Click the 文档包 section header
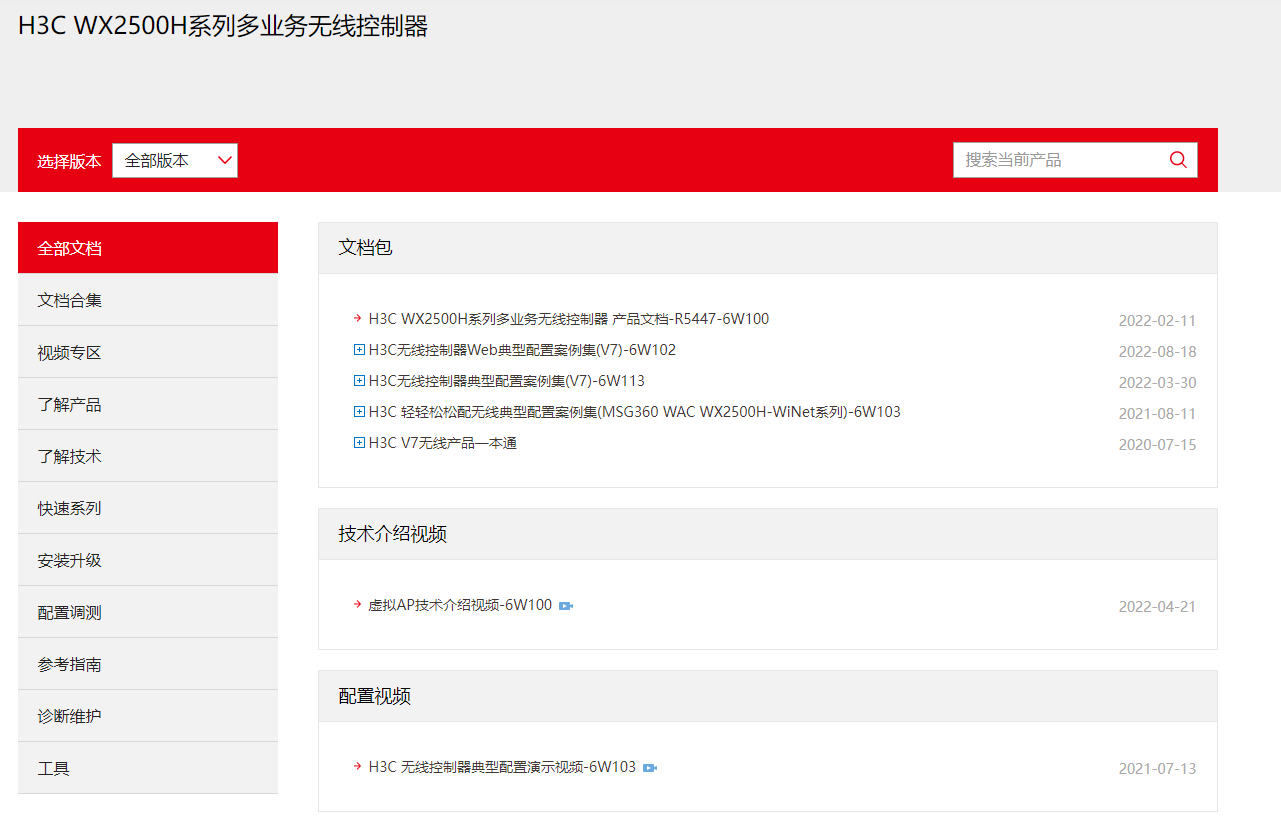 (x=768, y=248)
